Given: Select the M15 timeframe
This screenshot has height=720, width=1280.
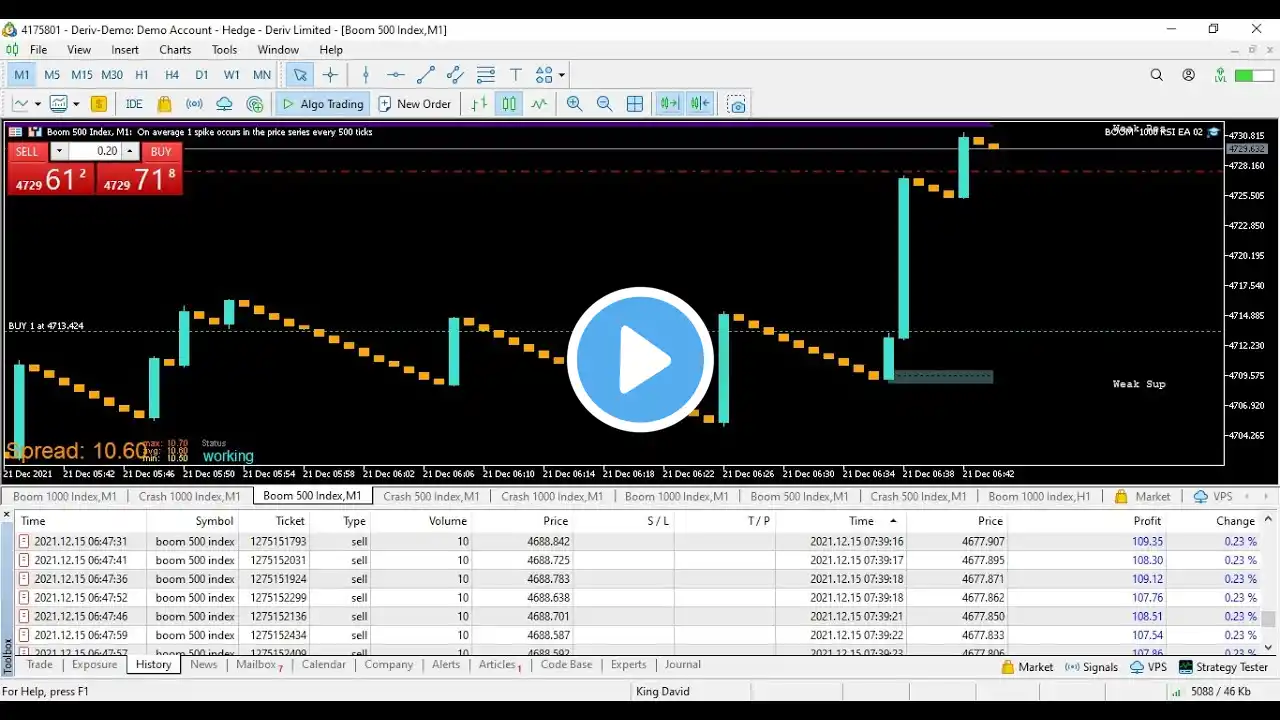Looking at the screenshot, I should (x=82, y=75).
